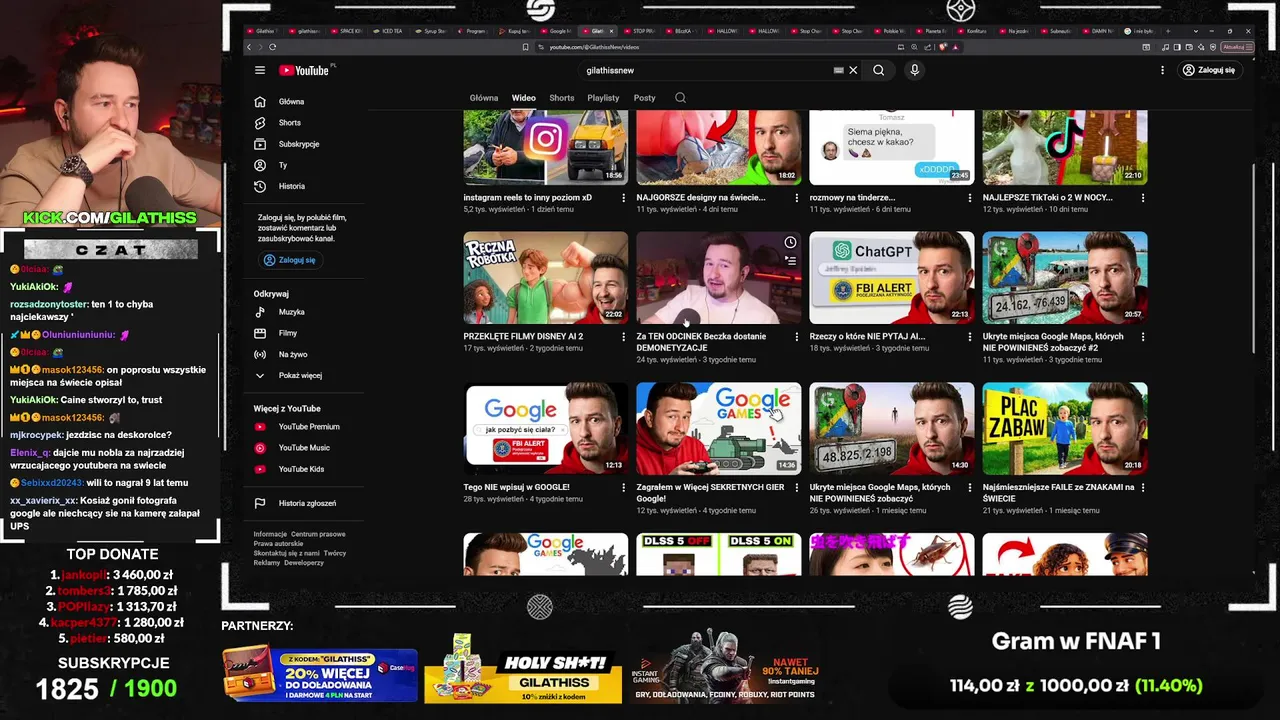
Task: Start voice search with microphone icon
Action: tap(914, 70)
